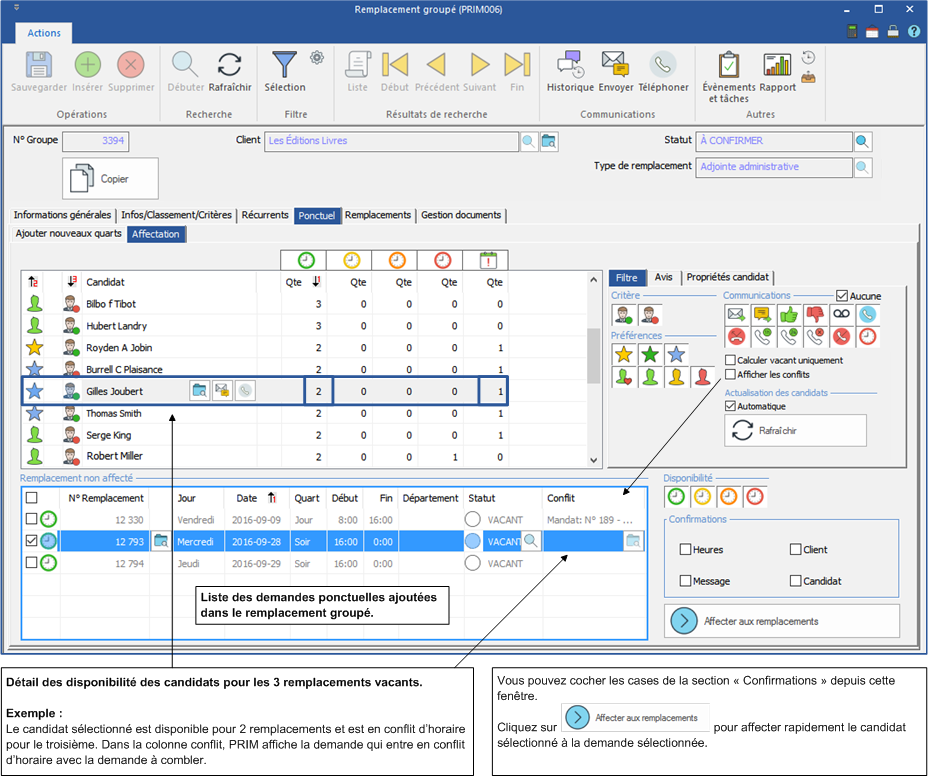Switch to the Infos/Classement/Critères tab

[x=176, y=215]
